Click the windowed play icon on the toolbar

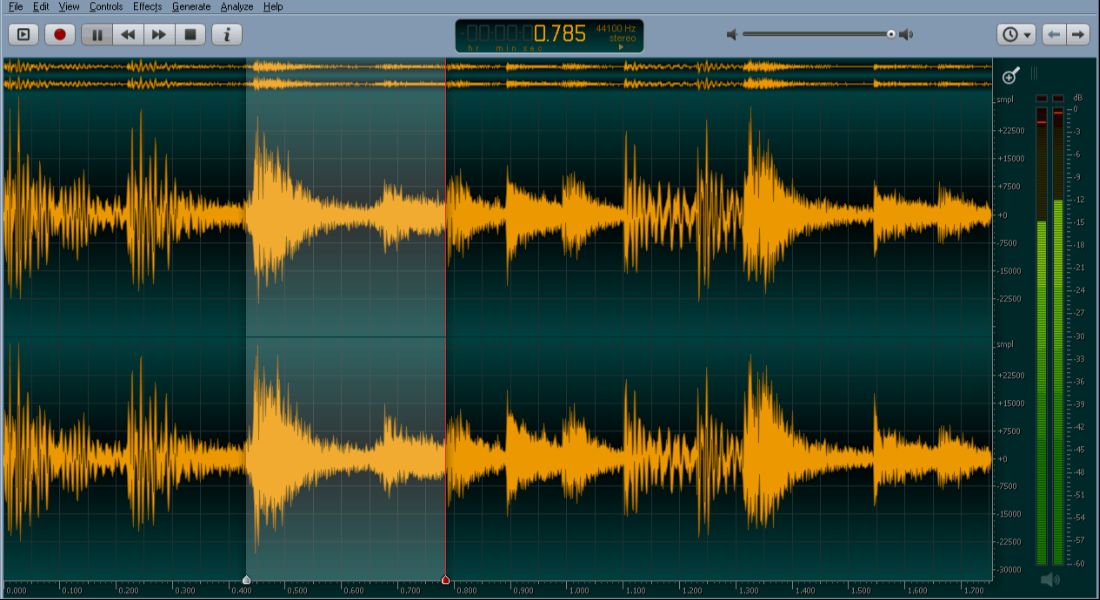24,33
